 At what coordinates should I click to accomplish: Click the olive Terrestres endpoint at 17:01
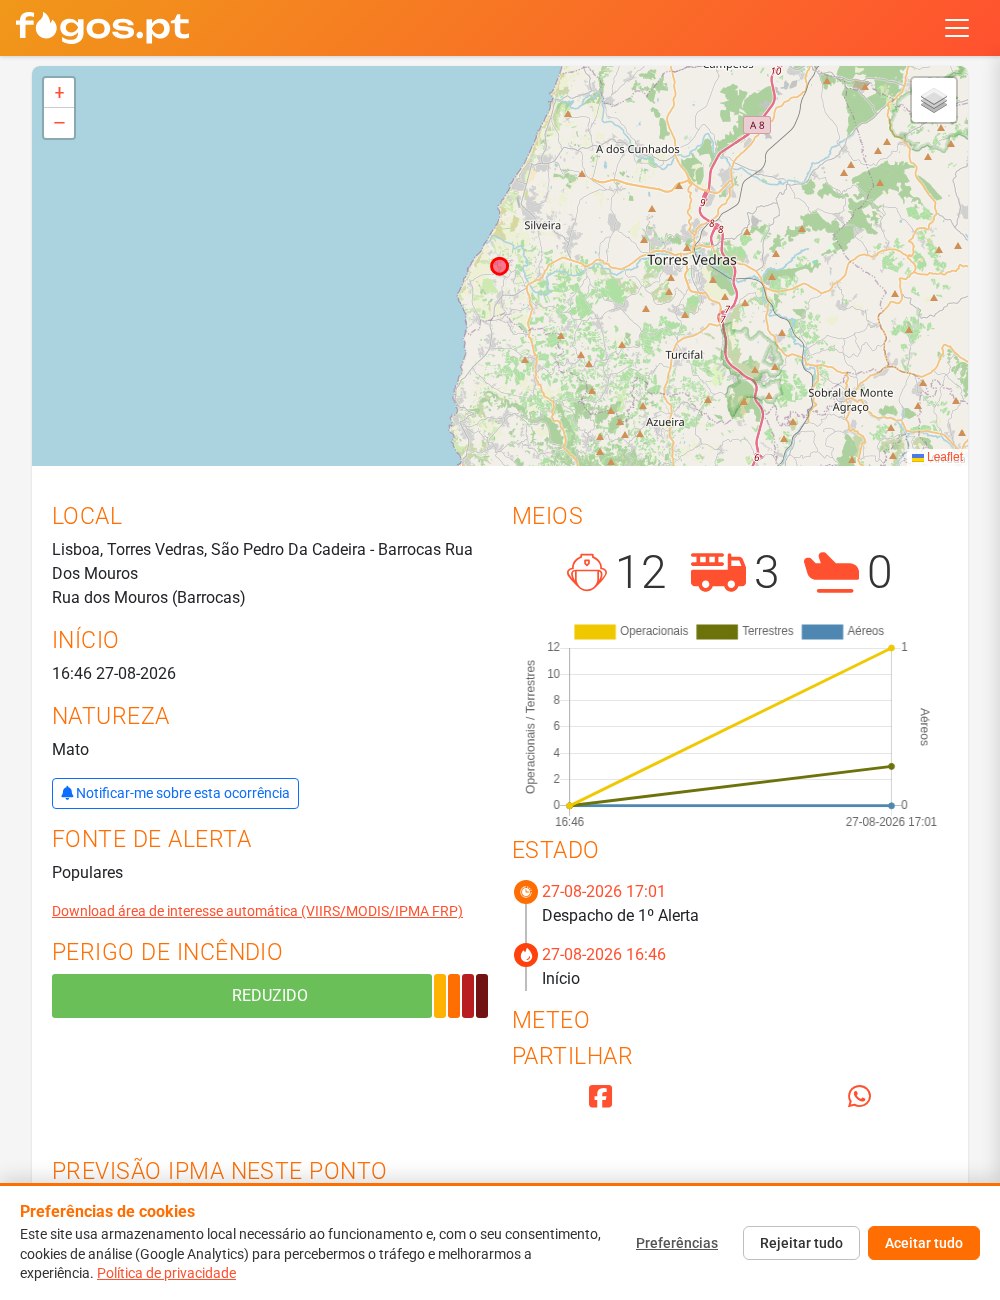pos(891,766)
